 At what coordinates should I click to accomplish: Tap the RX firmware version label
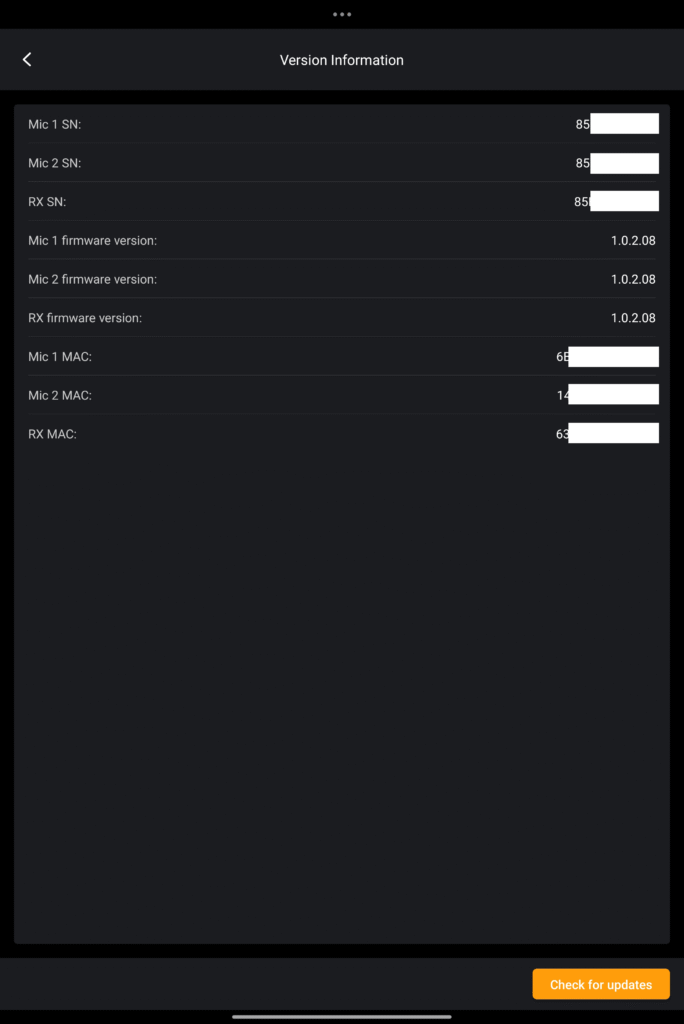click(x=85, y=318)
